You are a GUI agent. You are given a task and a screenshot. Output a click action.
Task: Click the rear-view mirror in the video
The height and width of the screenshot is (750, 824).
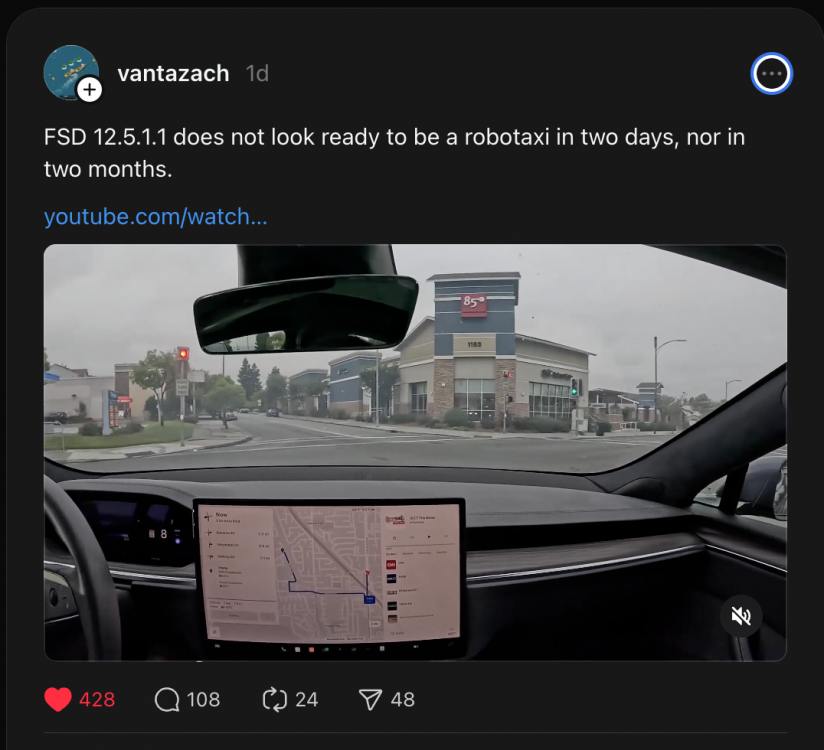coord(306,314)
